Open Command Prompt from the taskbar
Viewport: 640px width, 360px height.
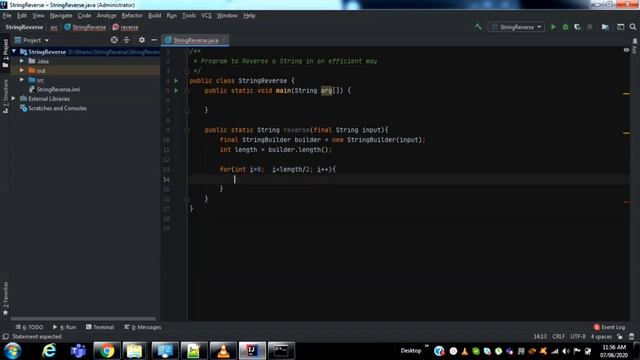(x=281, y=351)
